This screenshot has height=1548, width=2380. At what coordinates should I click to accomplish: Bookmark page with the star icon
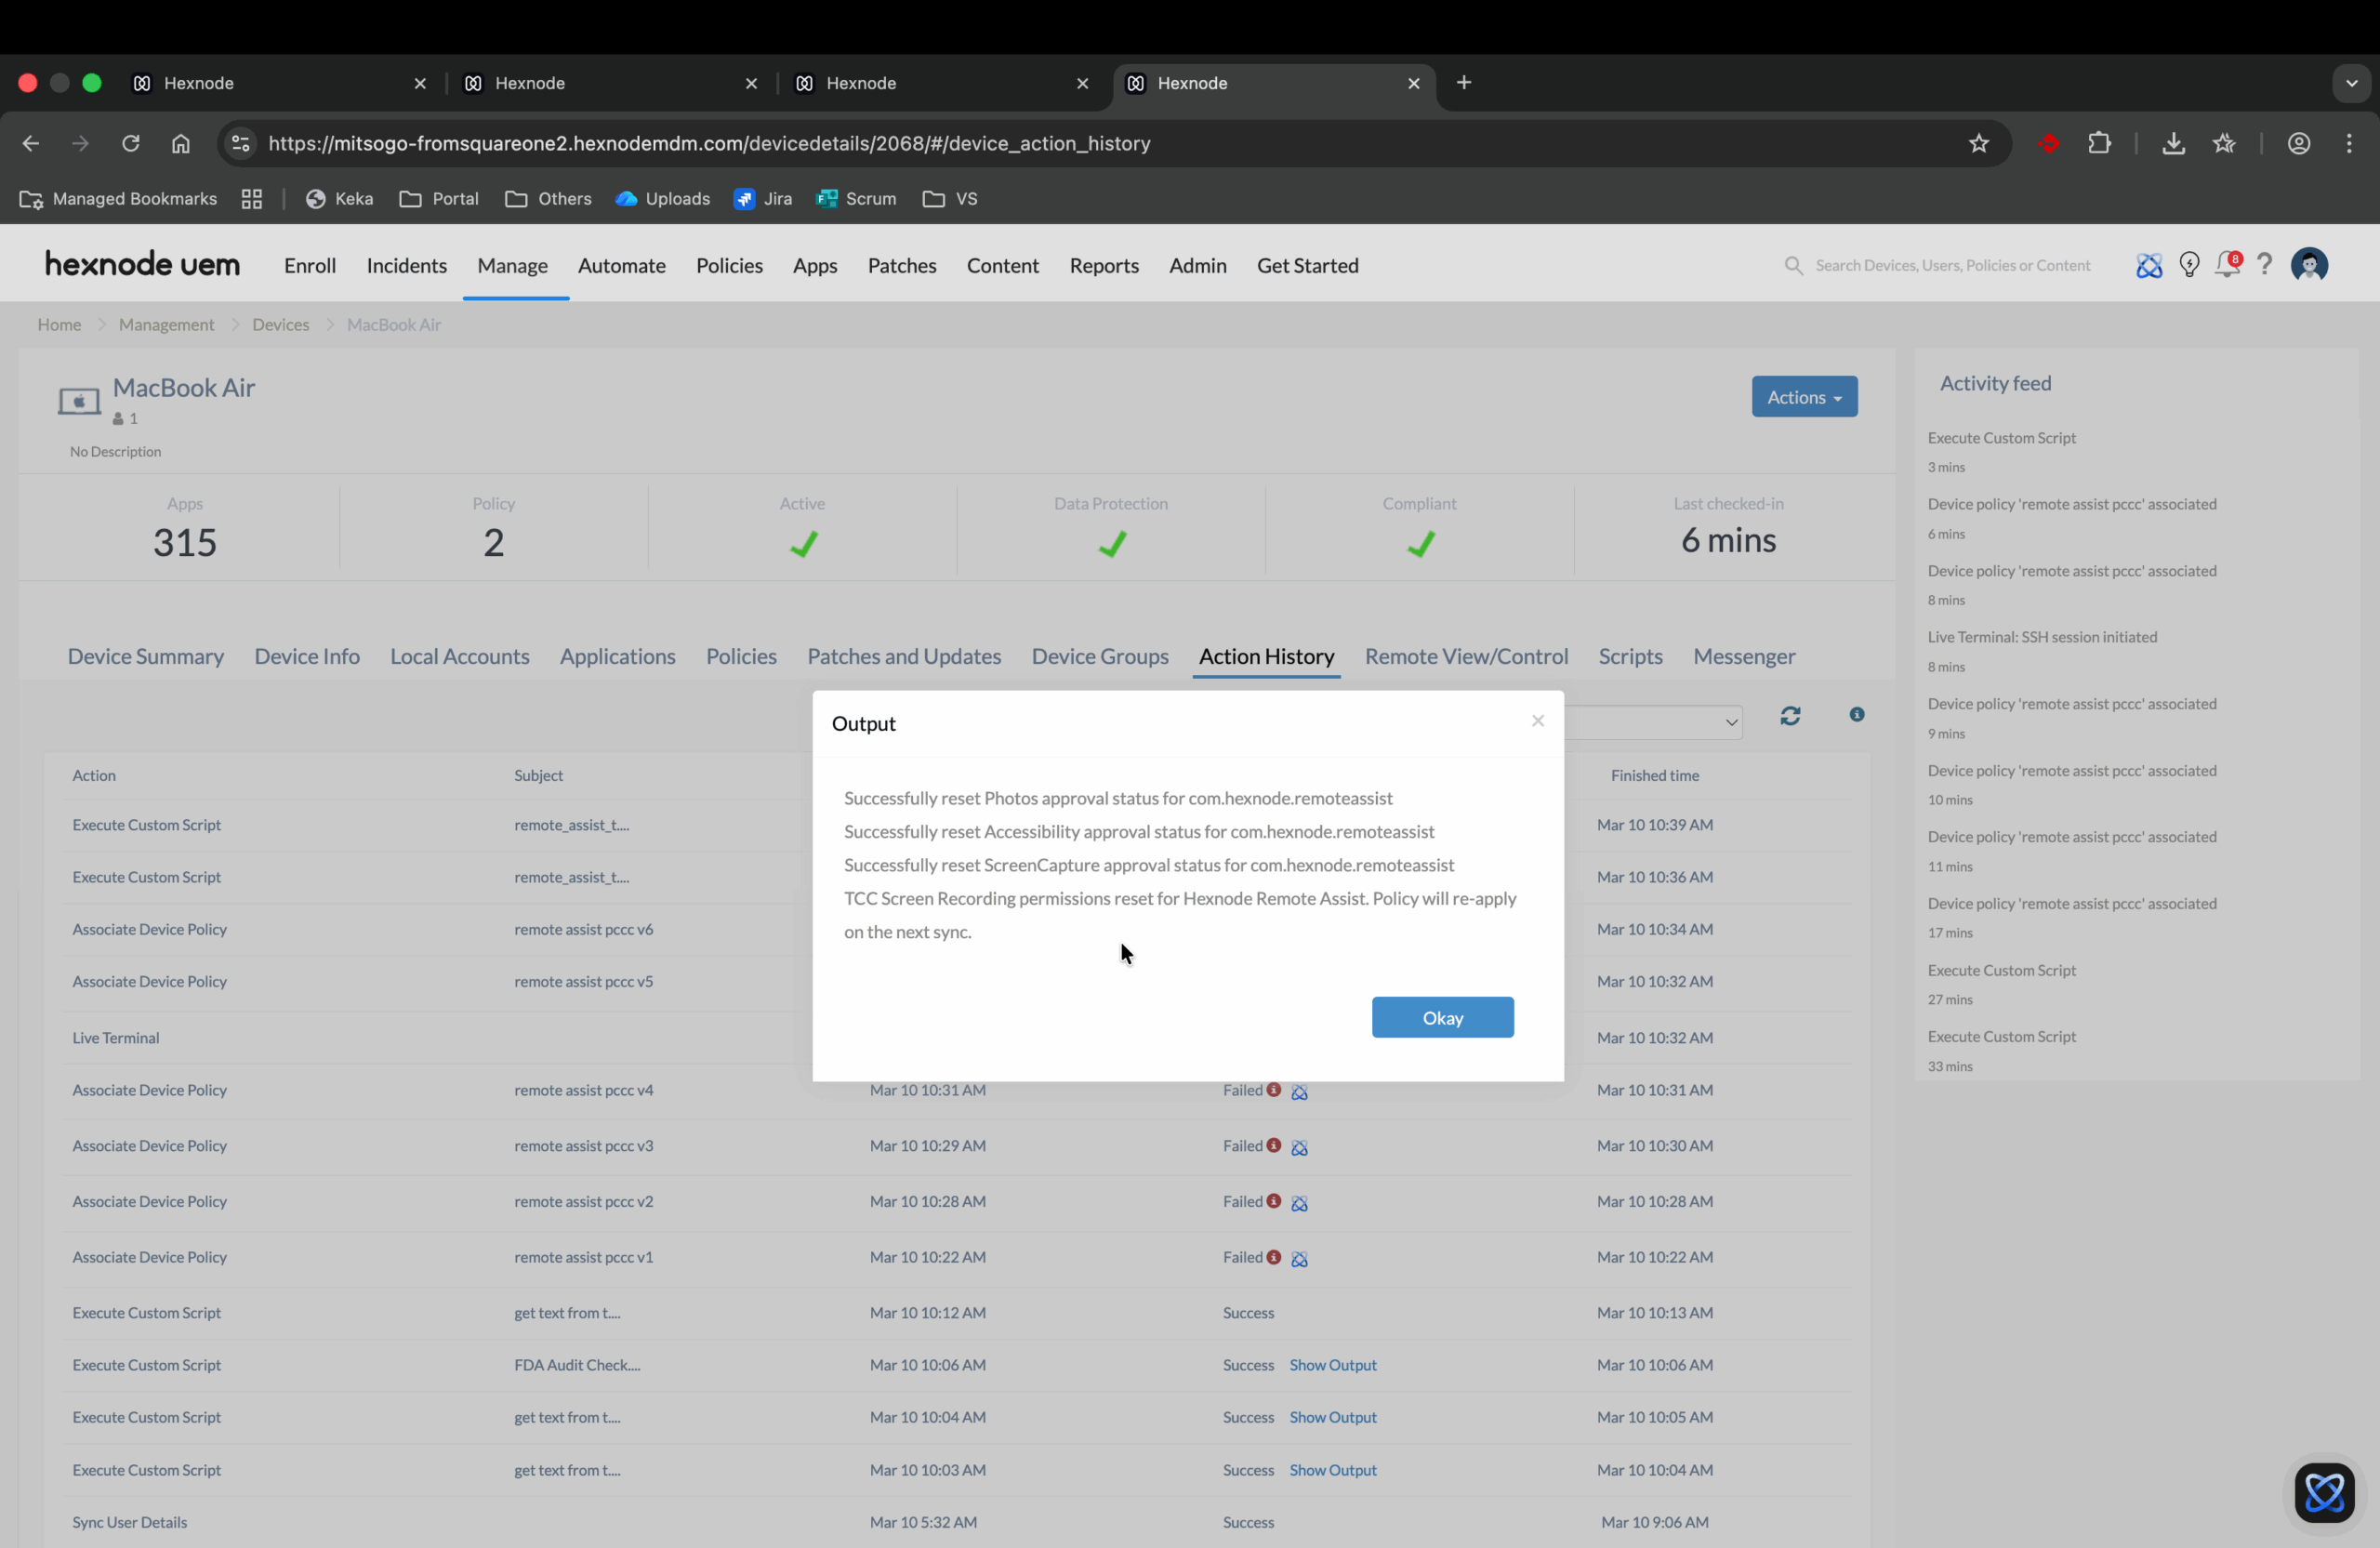(x=1978, y=143)
